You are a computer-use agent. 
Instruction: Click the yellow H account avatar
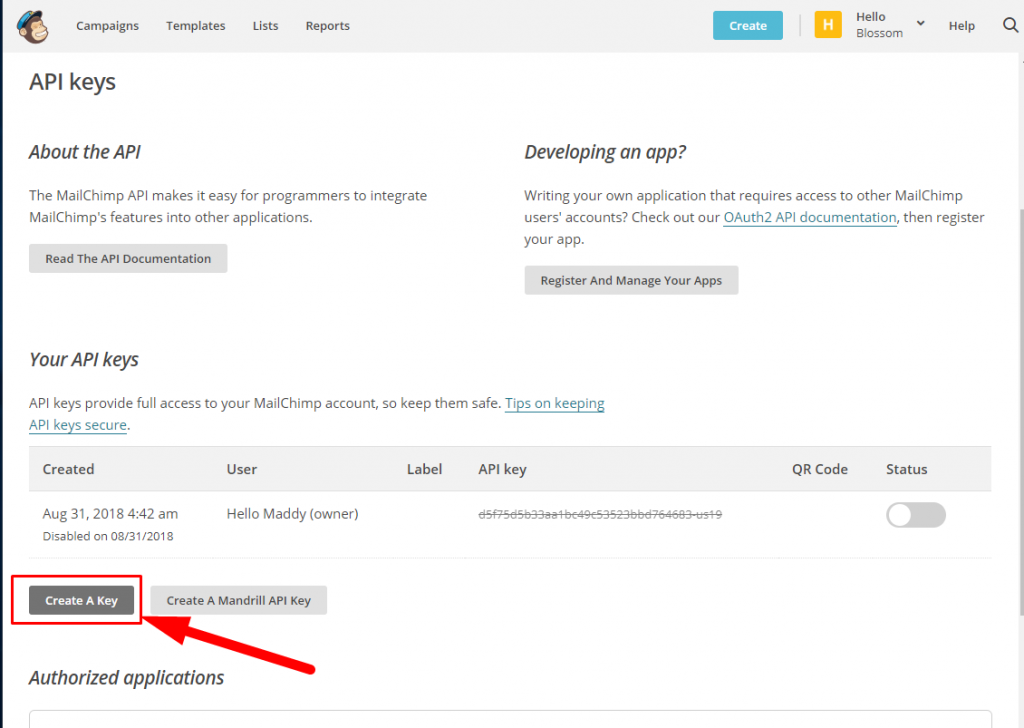point(827,25)
